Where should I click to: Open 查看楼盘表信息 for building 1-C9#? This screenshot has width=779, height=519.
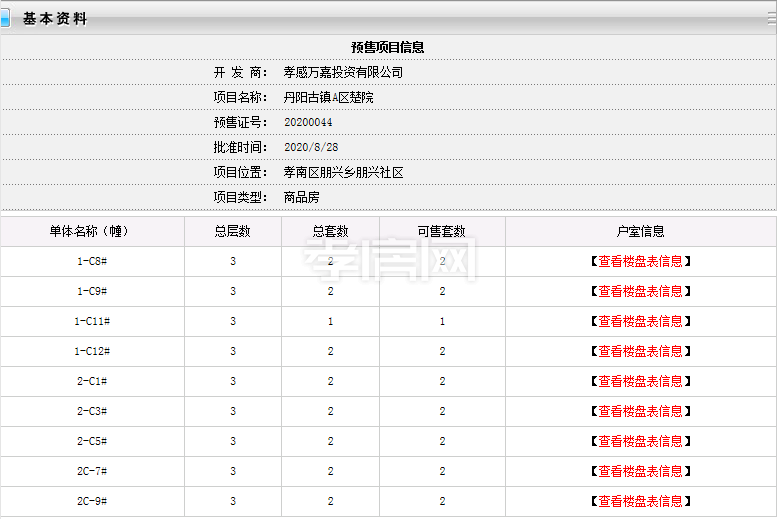click(x=640, y=292)
